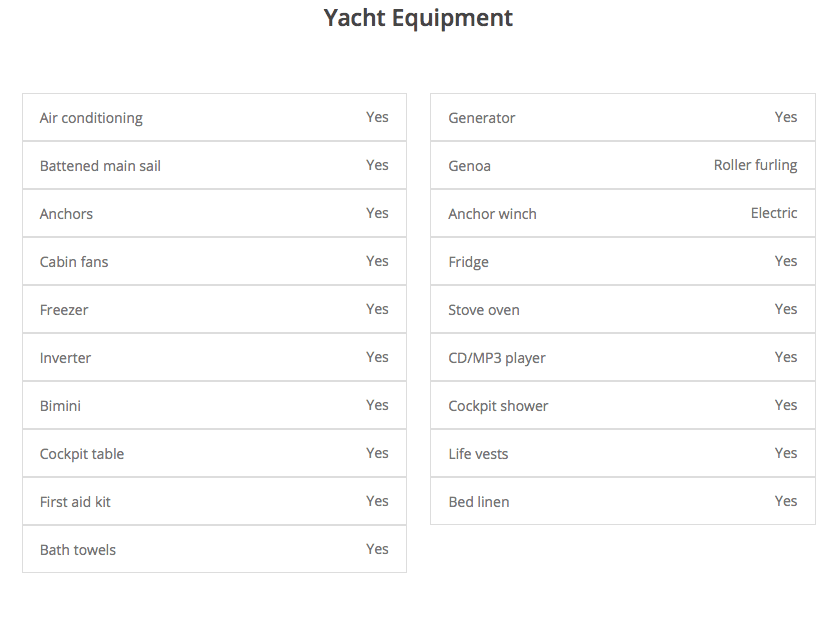Click the Battened main sail row
The height and width of the screenshot is (620, 840).
[x=214, y=165]
